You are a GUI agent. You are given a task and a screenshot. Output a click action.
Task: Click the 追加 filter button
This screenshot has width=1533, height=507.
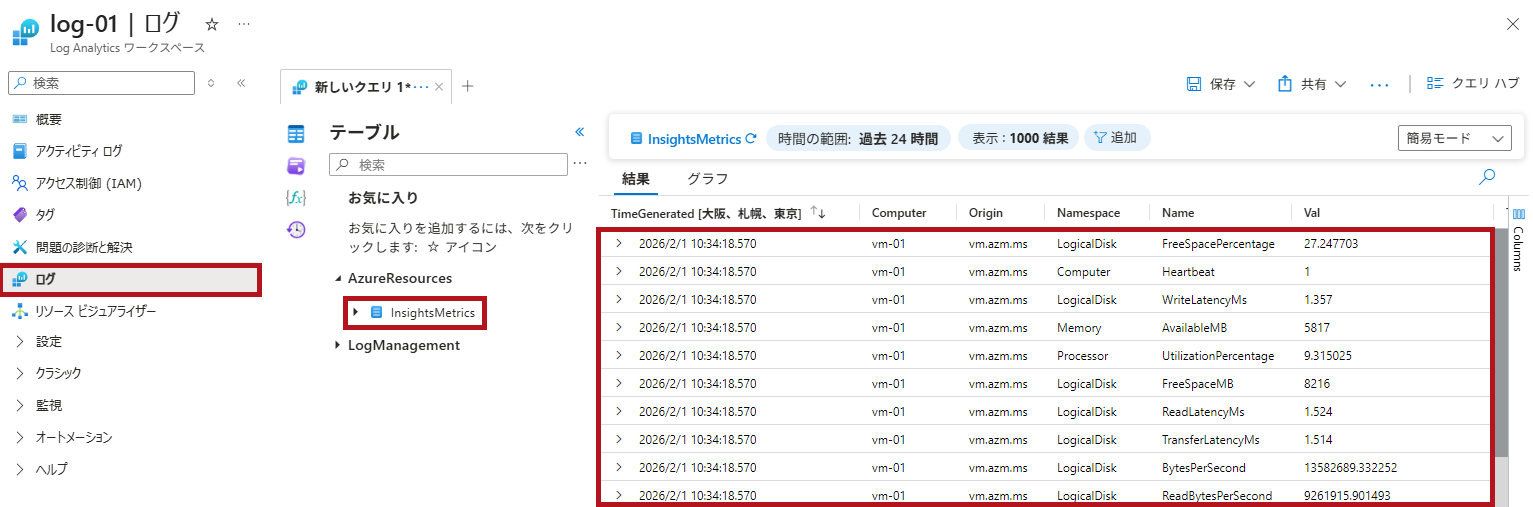pos(1115,138)
